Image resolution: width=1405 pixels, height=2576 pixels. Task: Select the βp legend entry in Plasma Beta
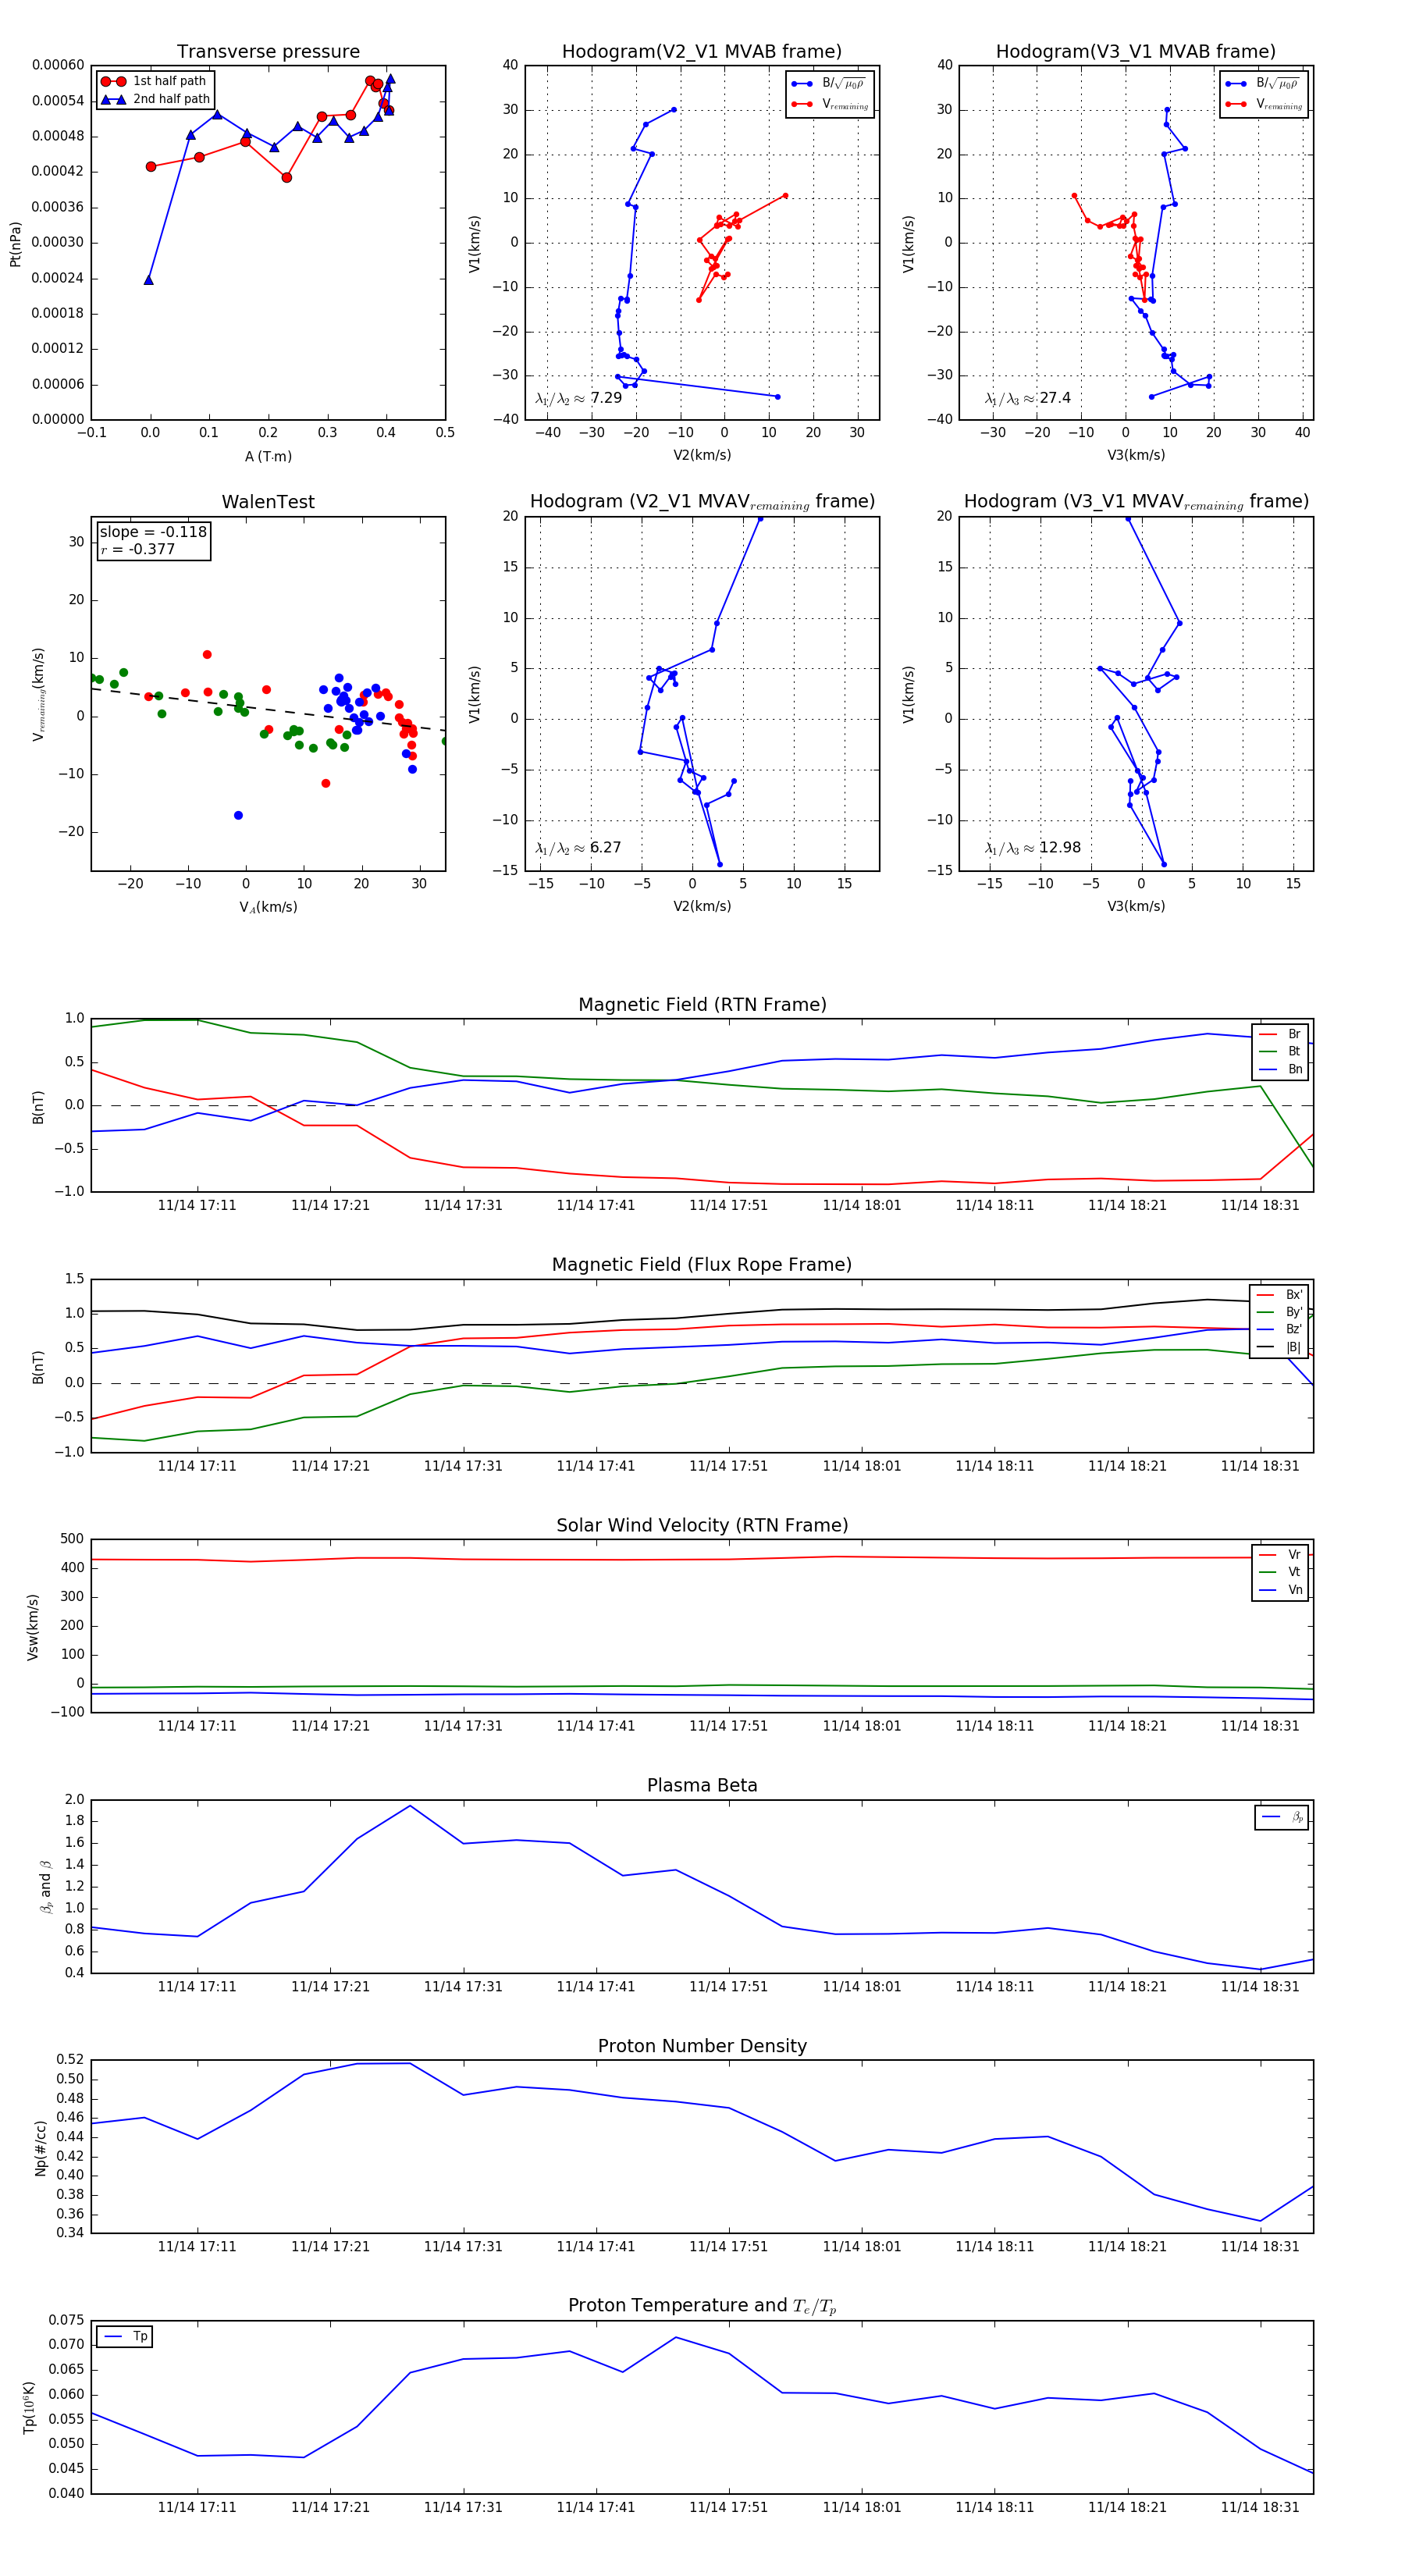tap(1282, 1817)
